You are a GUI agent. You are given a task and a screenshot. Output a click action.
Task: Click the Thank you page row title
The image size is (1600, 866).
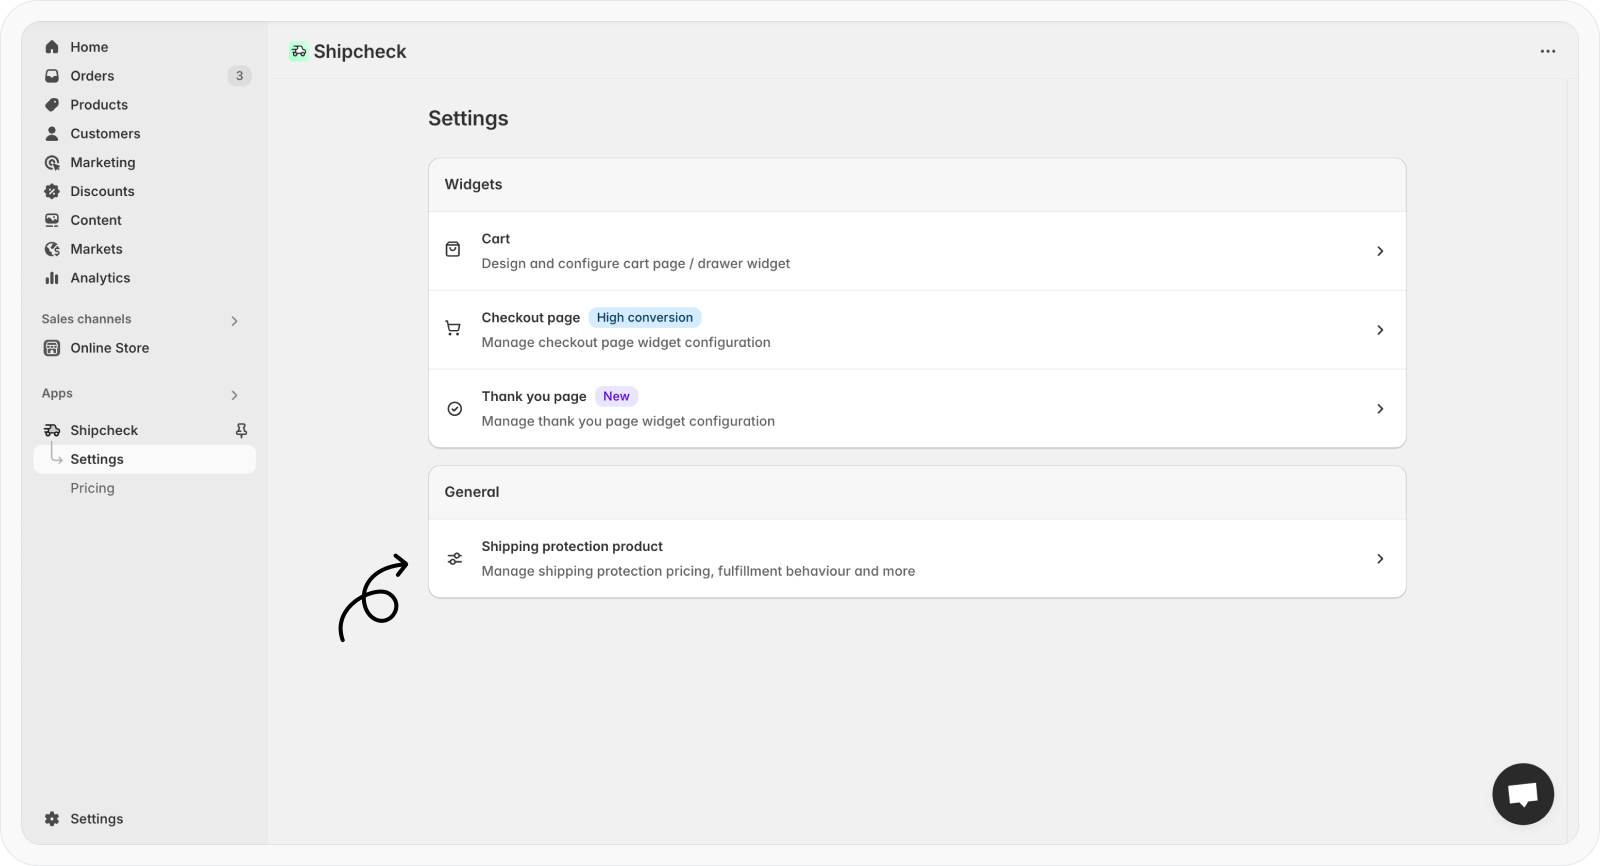(534, 397)
